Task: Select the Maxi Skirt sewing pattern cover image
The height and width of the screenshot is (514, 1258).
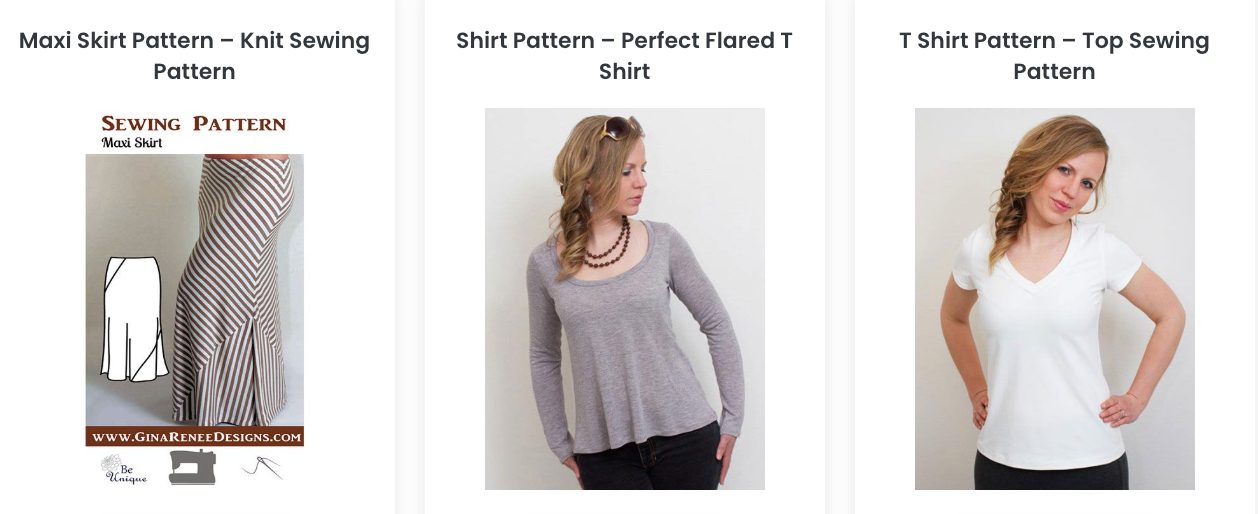Action: pyautogui.click(x=194, y=299)
